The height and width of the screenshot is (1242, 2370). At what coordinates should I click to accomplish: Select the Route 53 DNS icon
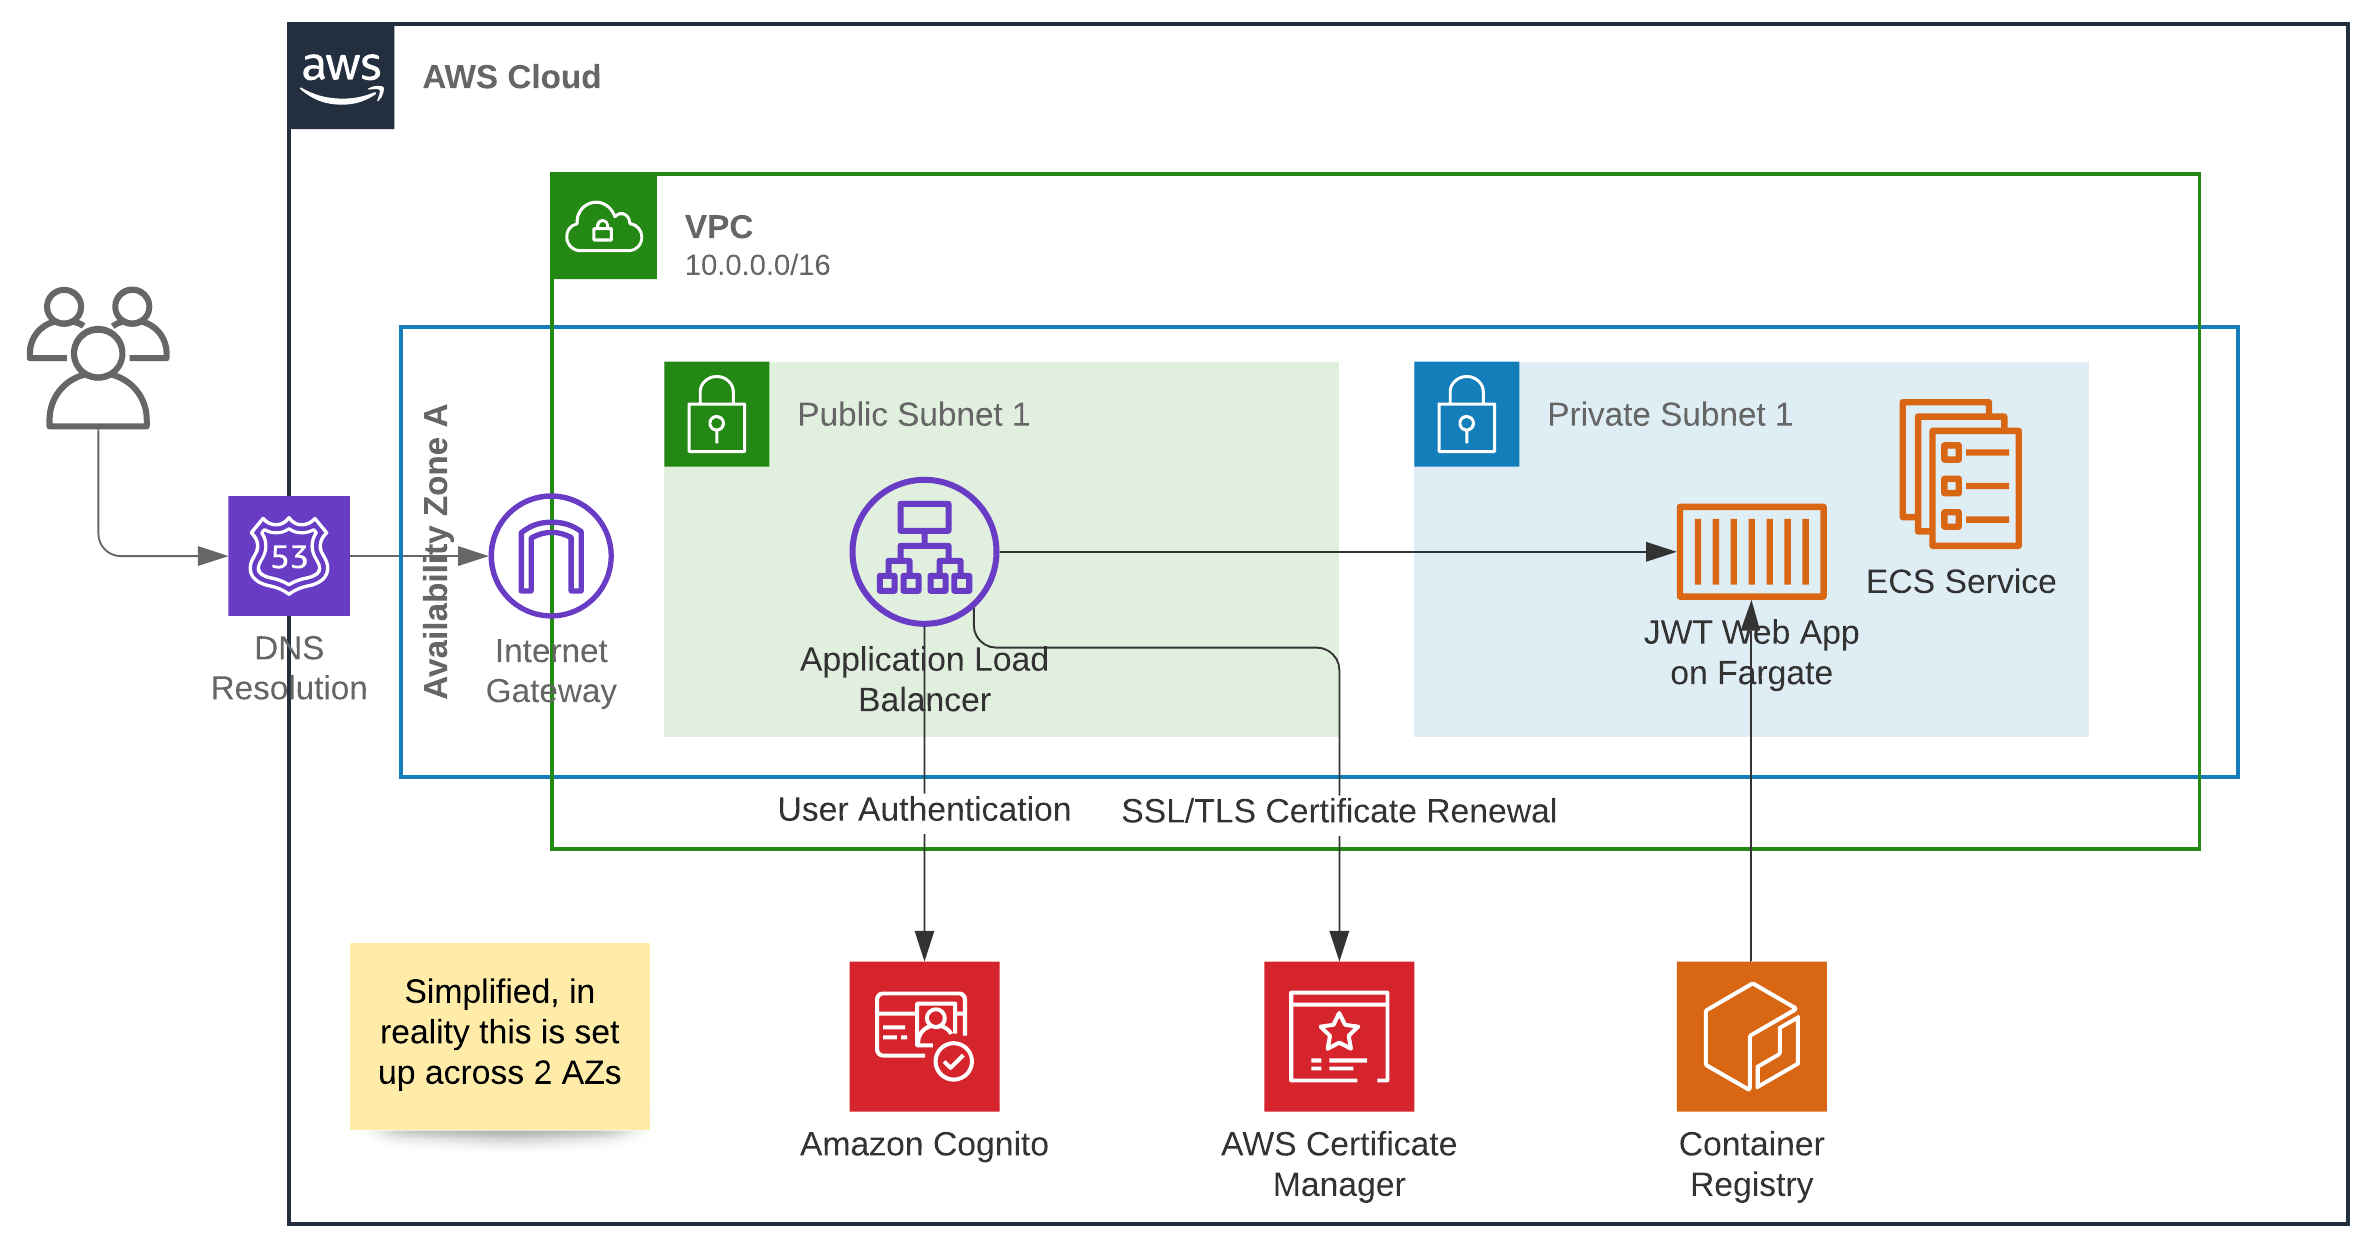(x=289, y=556)
